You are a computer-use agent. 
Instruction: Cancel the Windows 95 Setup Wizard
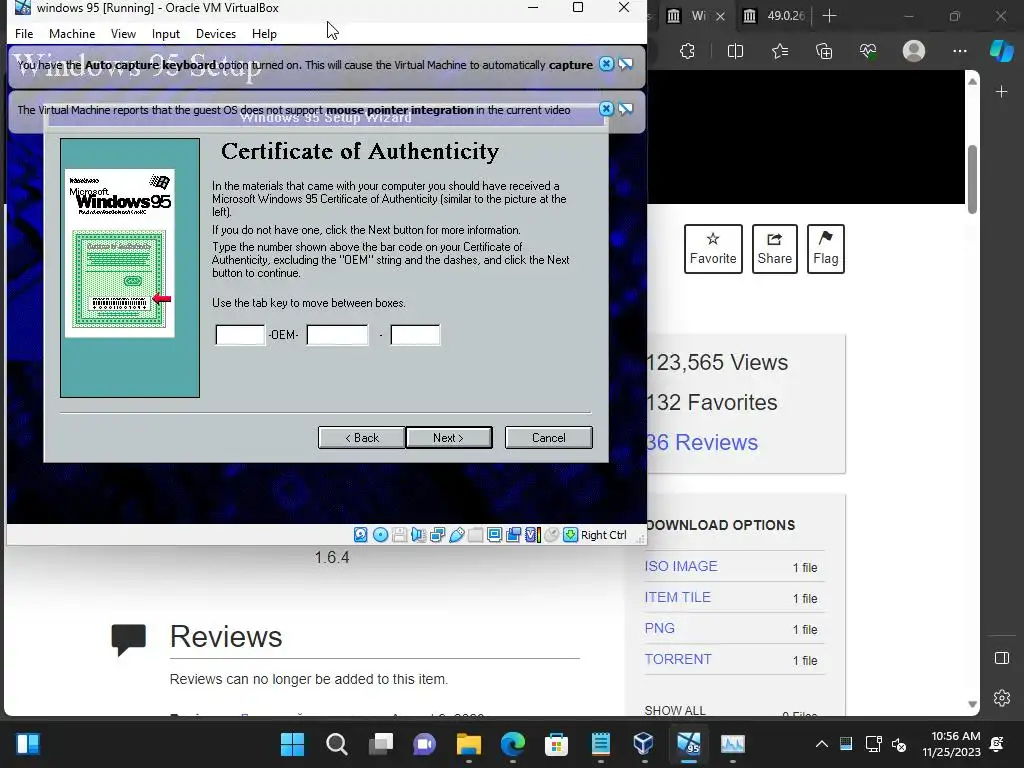pos(549,438)
